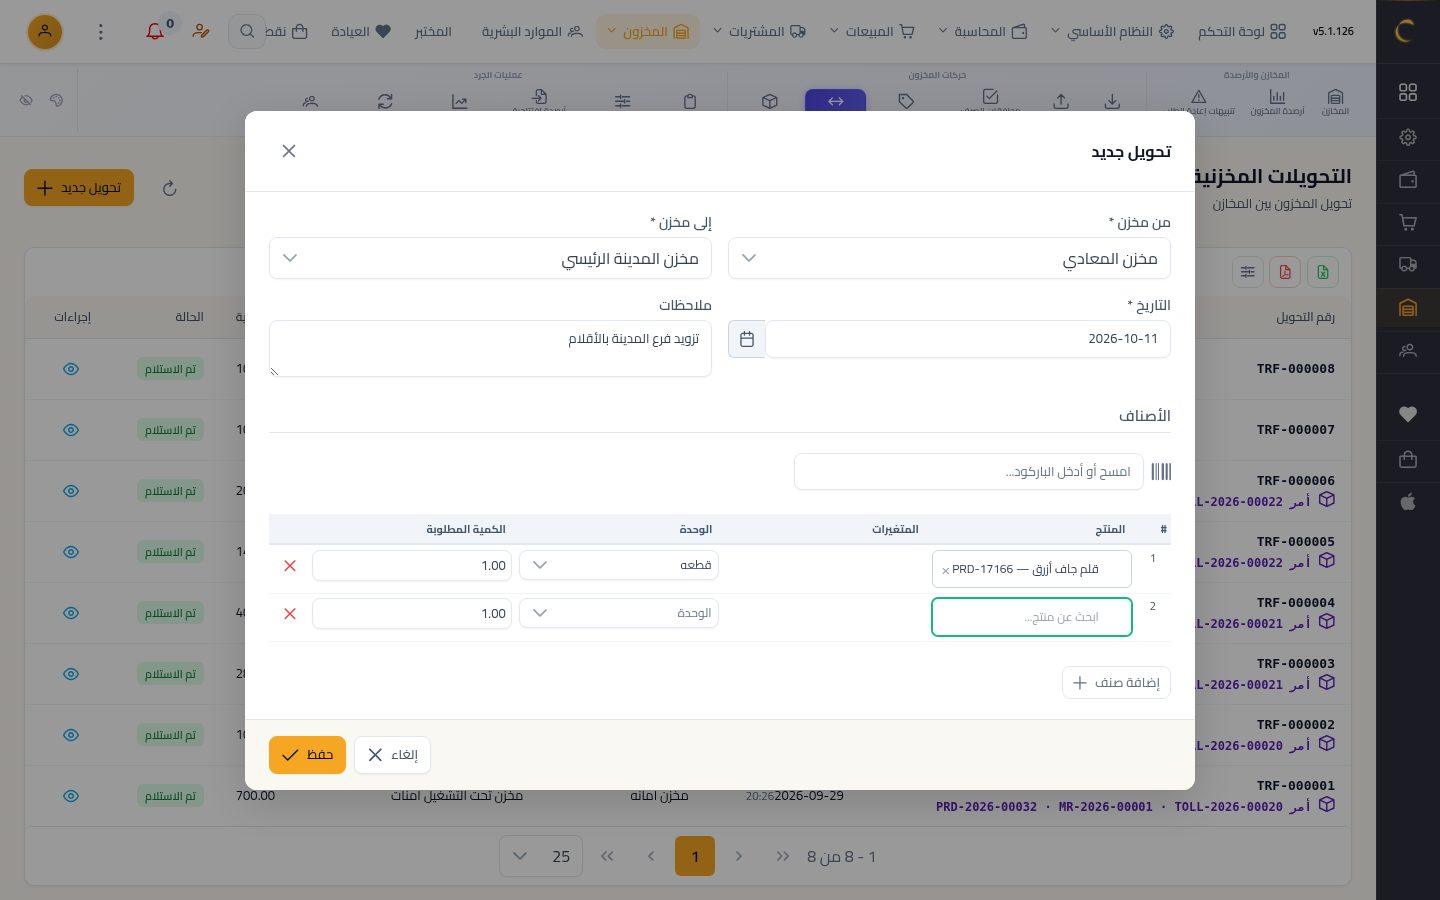Click the settings gear in right sidebar

1408,137
